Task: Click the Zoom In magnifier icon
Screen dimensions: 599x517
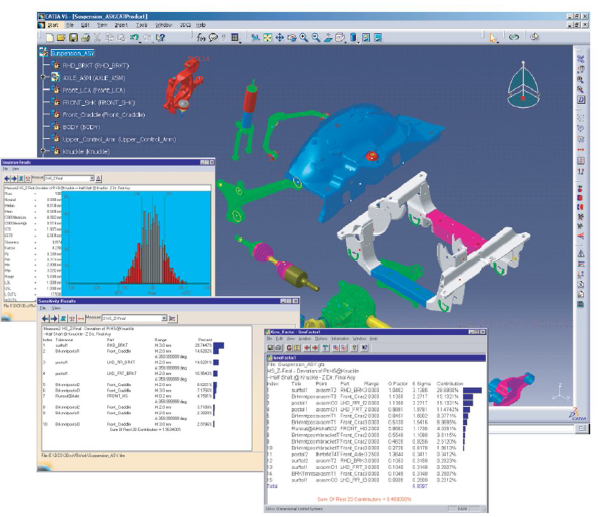Action: [304, 37]
